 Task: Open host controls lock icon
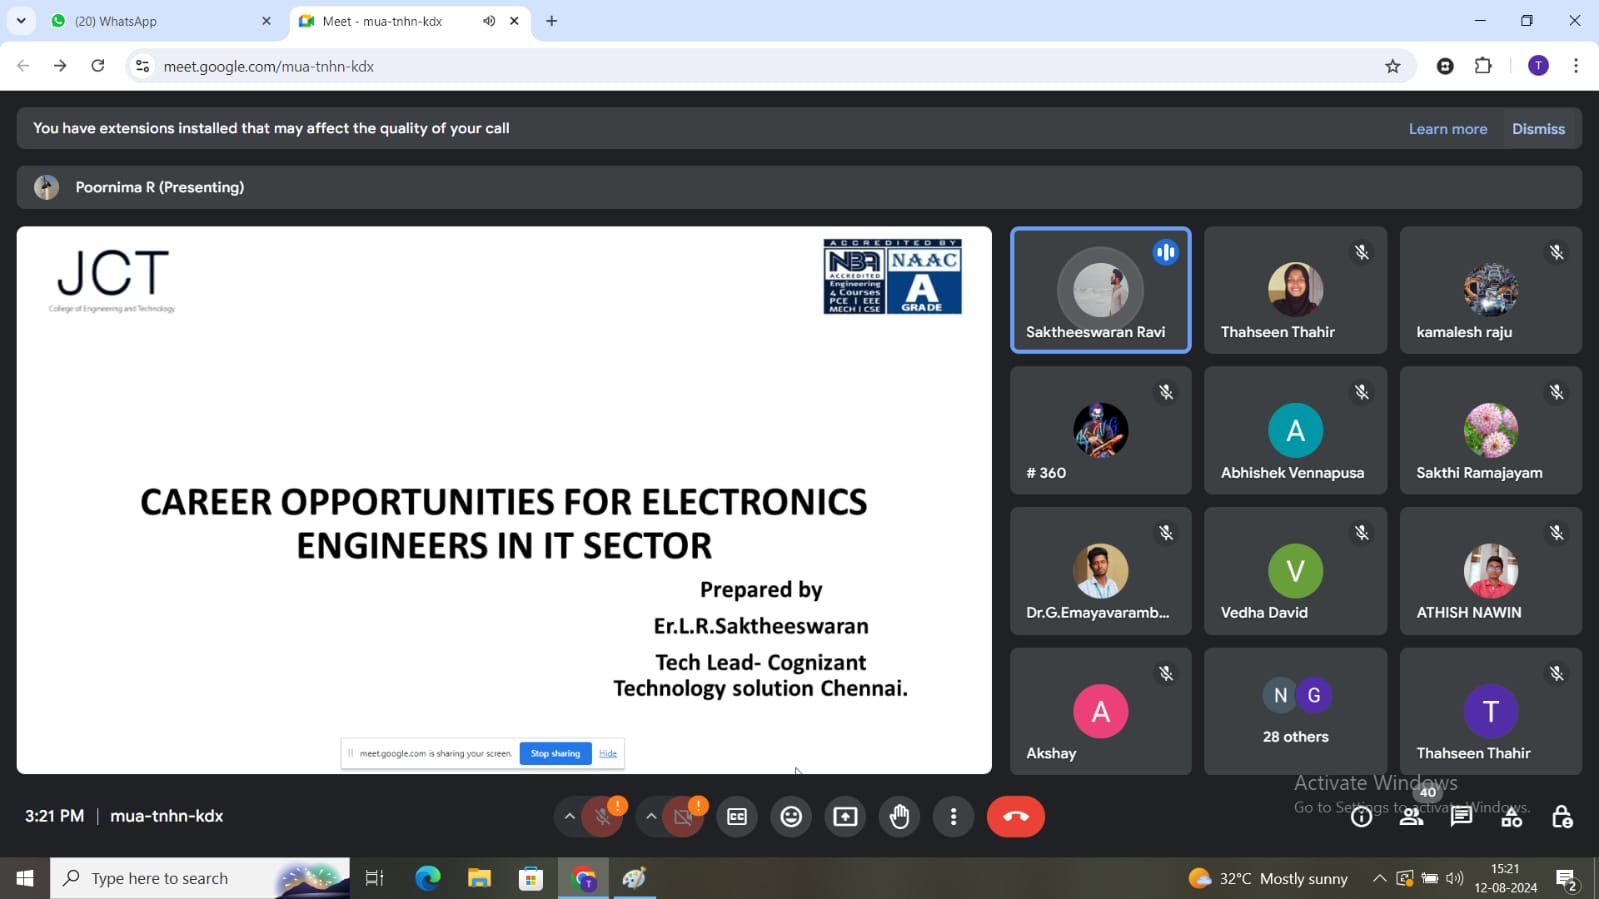[1561, 817]
